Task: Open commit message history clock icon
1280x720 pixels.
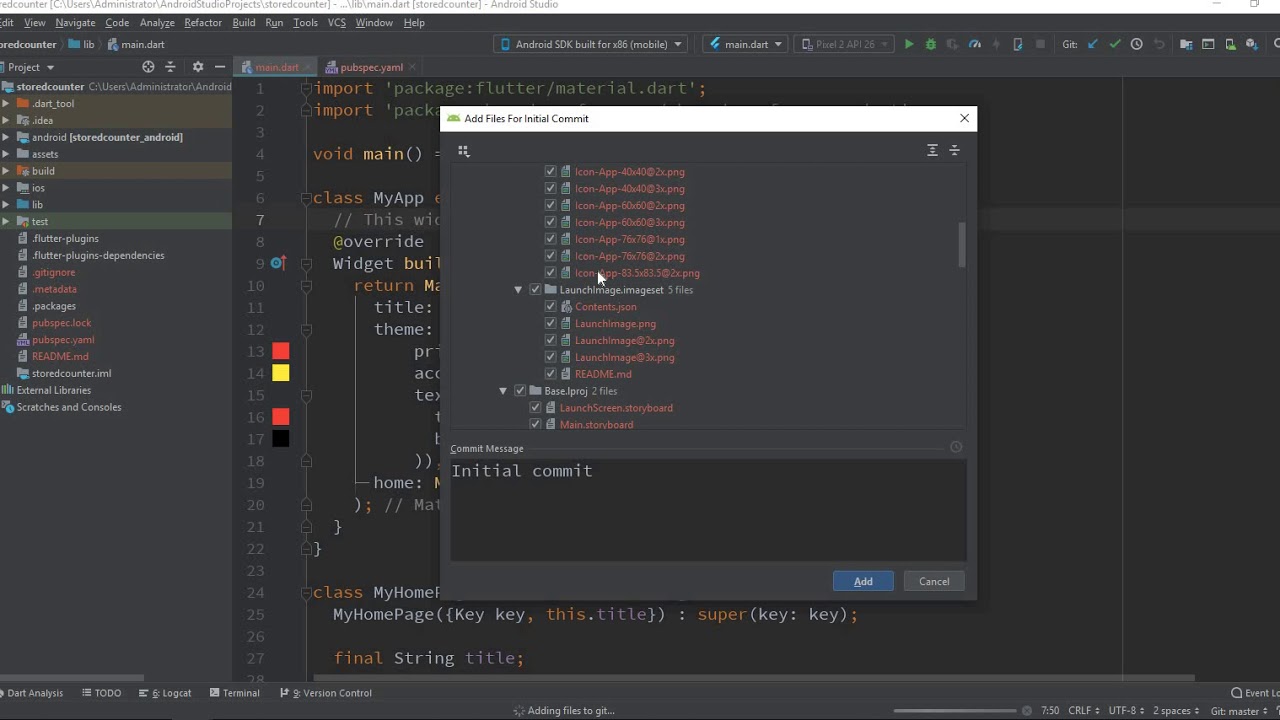Action: (x=956, y=448)
